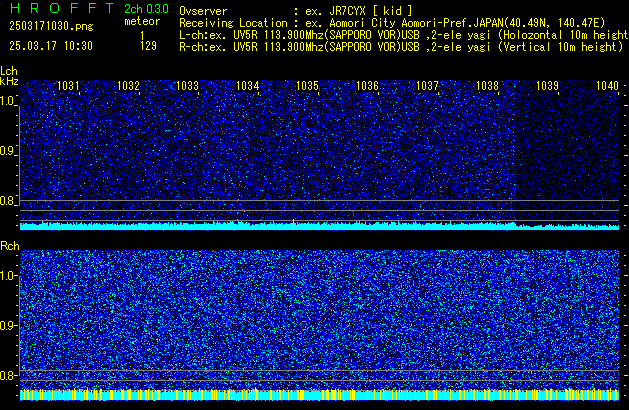
Task: Click the Lch 1.0 frequency label
Action: tap(8, 101)
